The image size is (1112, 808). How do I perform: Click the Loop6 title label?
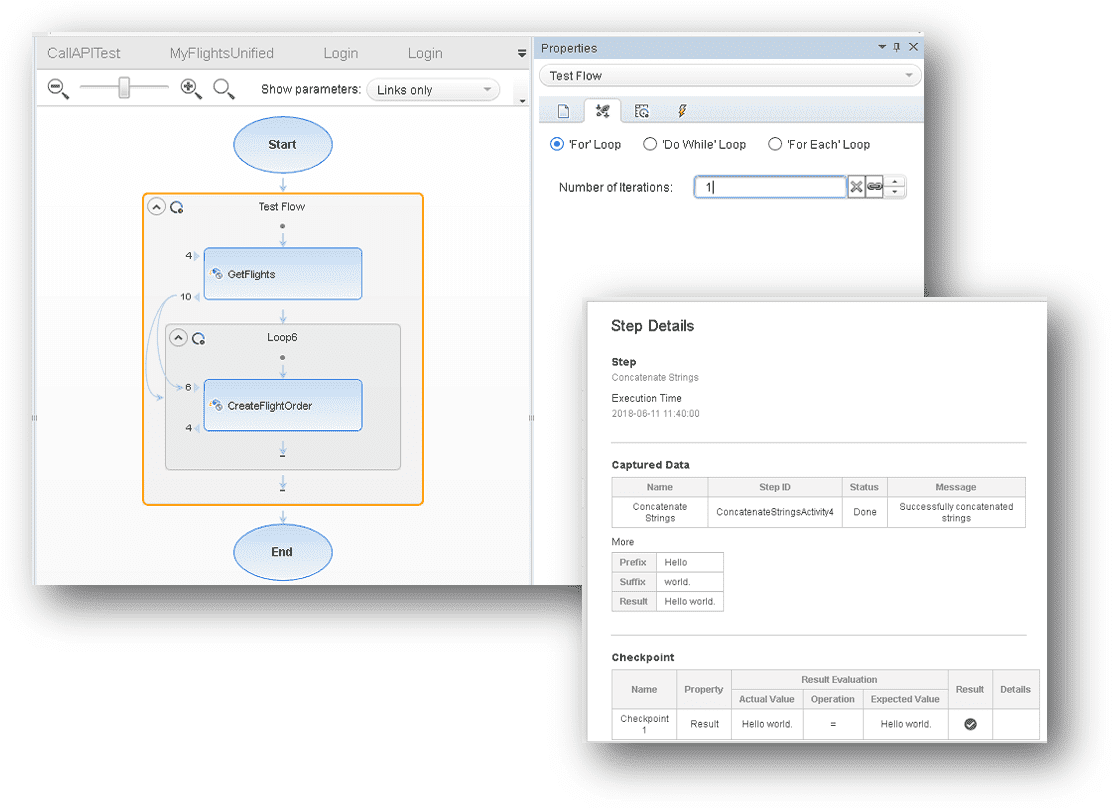(x=282, y=337)
